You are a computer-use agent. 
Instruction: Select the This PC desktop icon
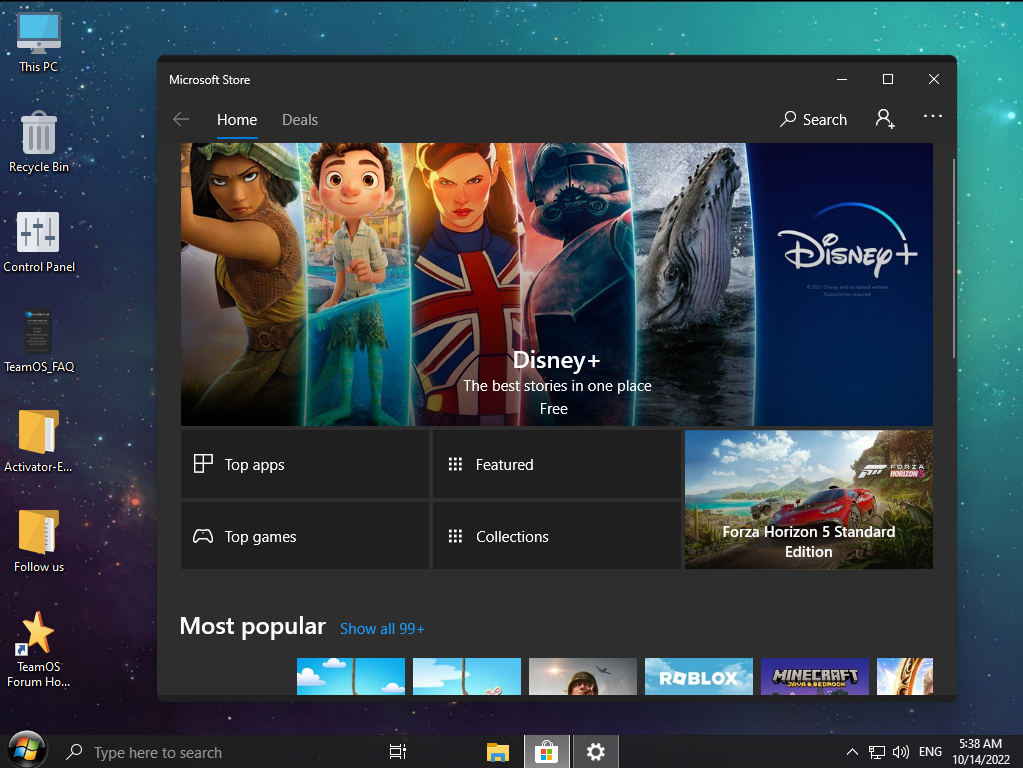point(38,42)
